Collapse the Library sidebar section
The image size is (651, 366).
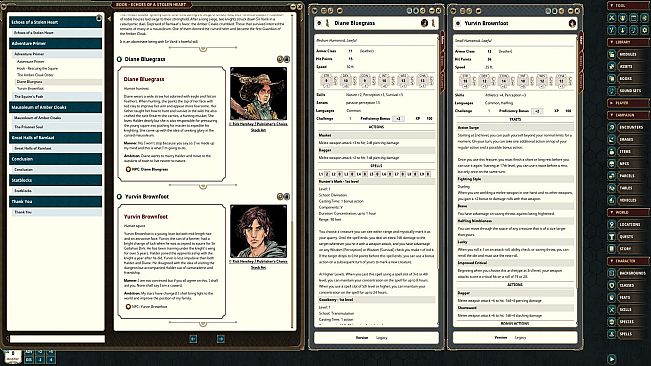[x=627, y=42]
